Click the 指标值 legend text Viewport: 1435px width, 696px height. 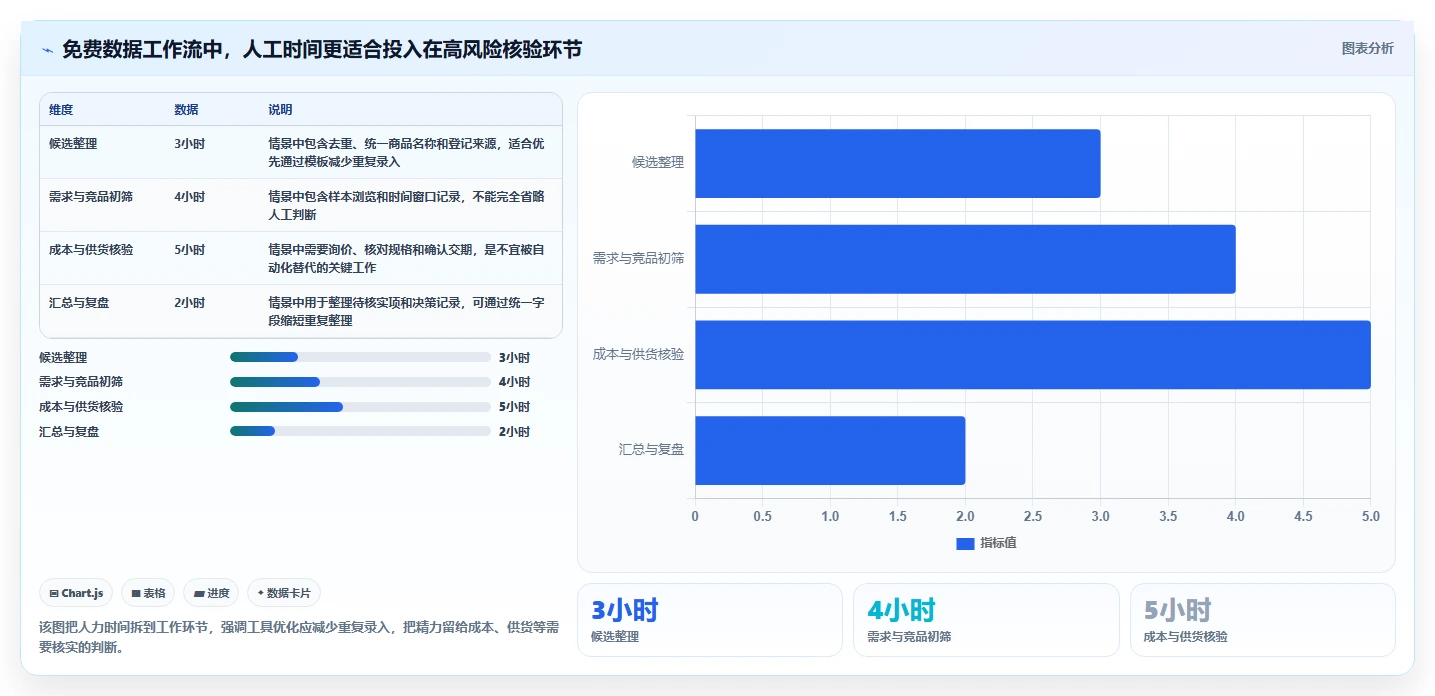998,543
